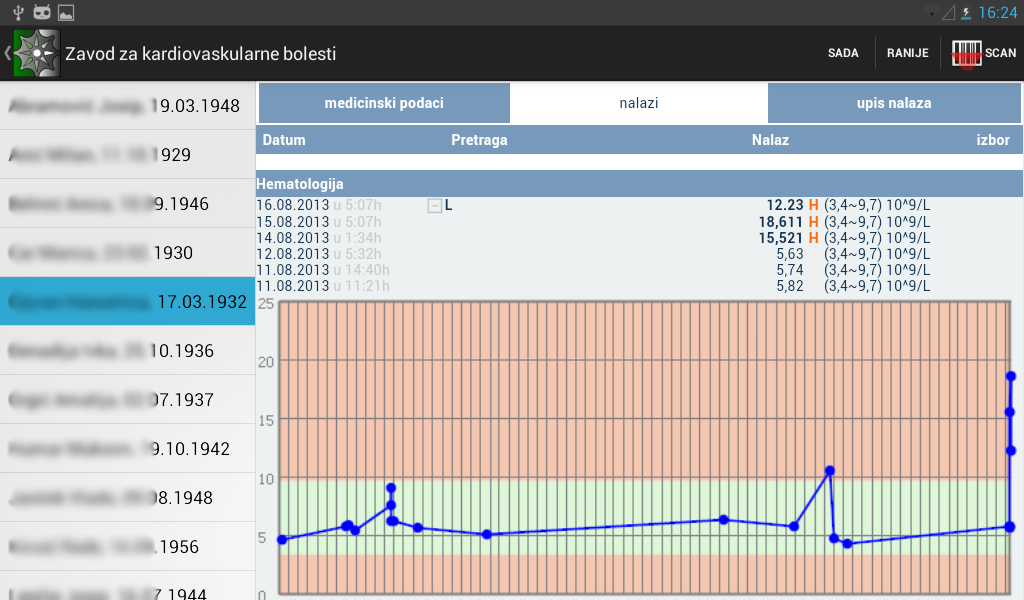Screen dimensions: 1024x600
Task: Tap the back chevron beside app logo
Action: (x=7, y=53)
